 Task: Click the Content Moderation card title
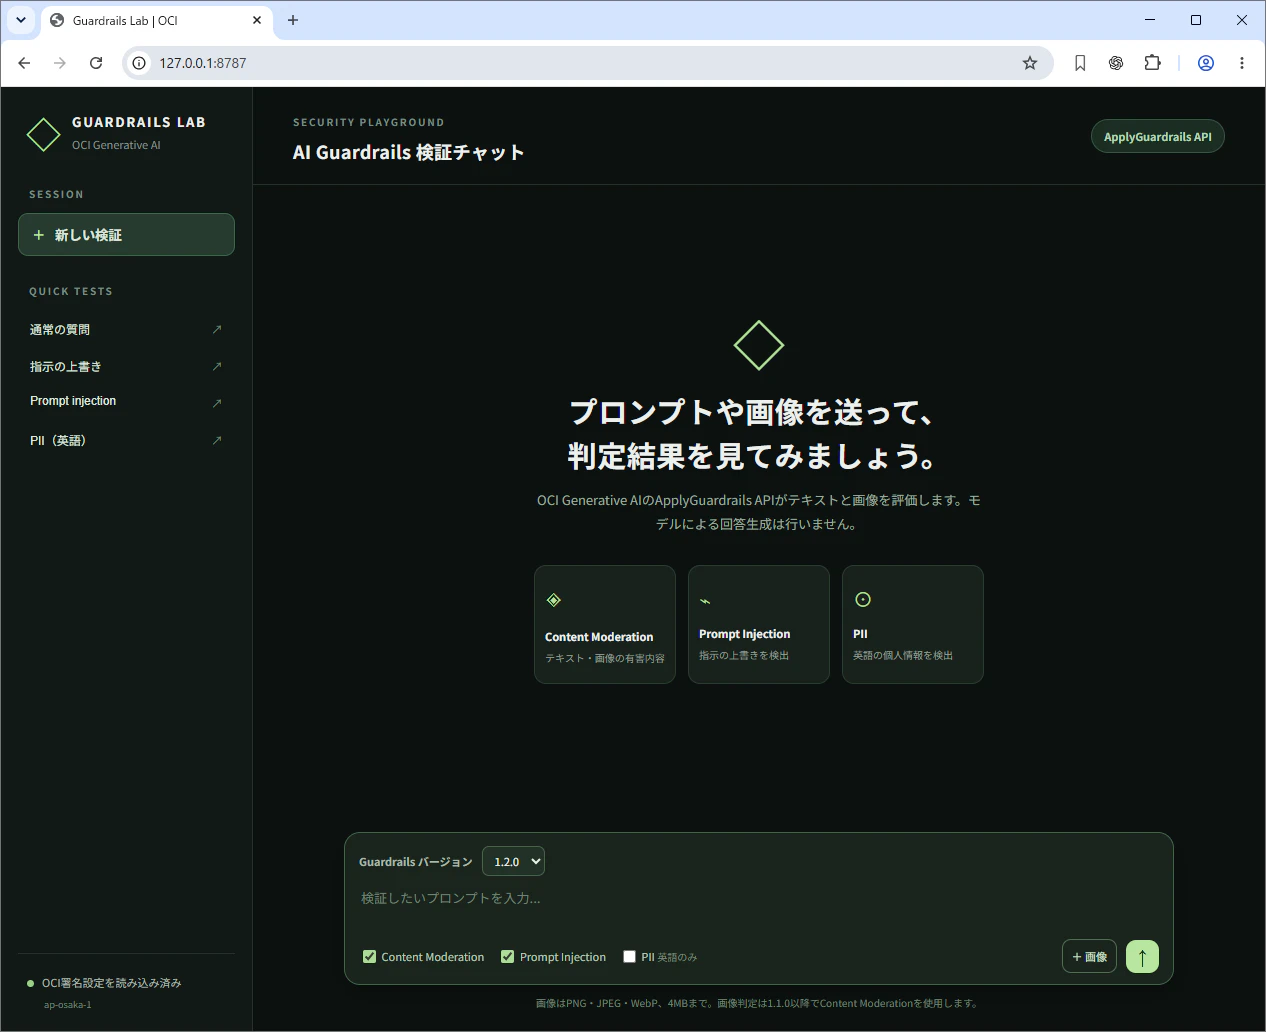599,637
